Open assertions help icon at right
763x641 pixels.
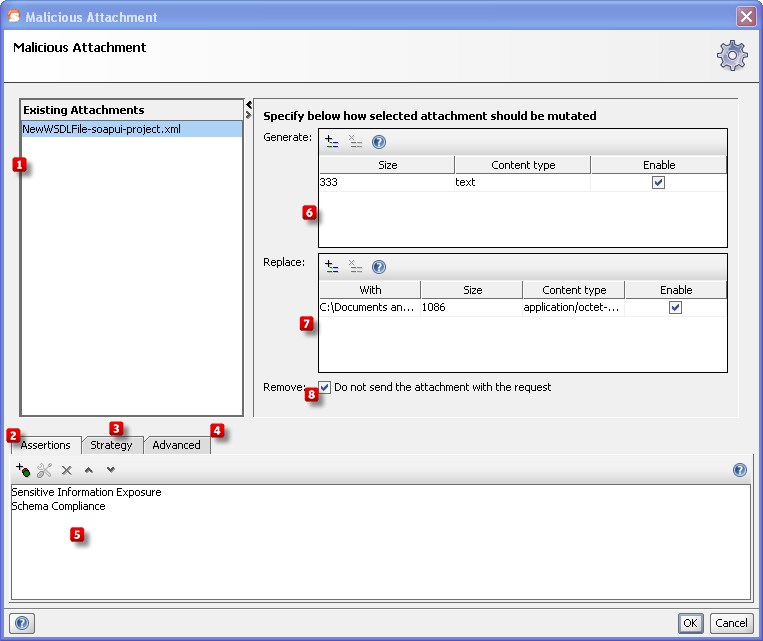pyautogui.click(x=740, y=470)
